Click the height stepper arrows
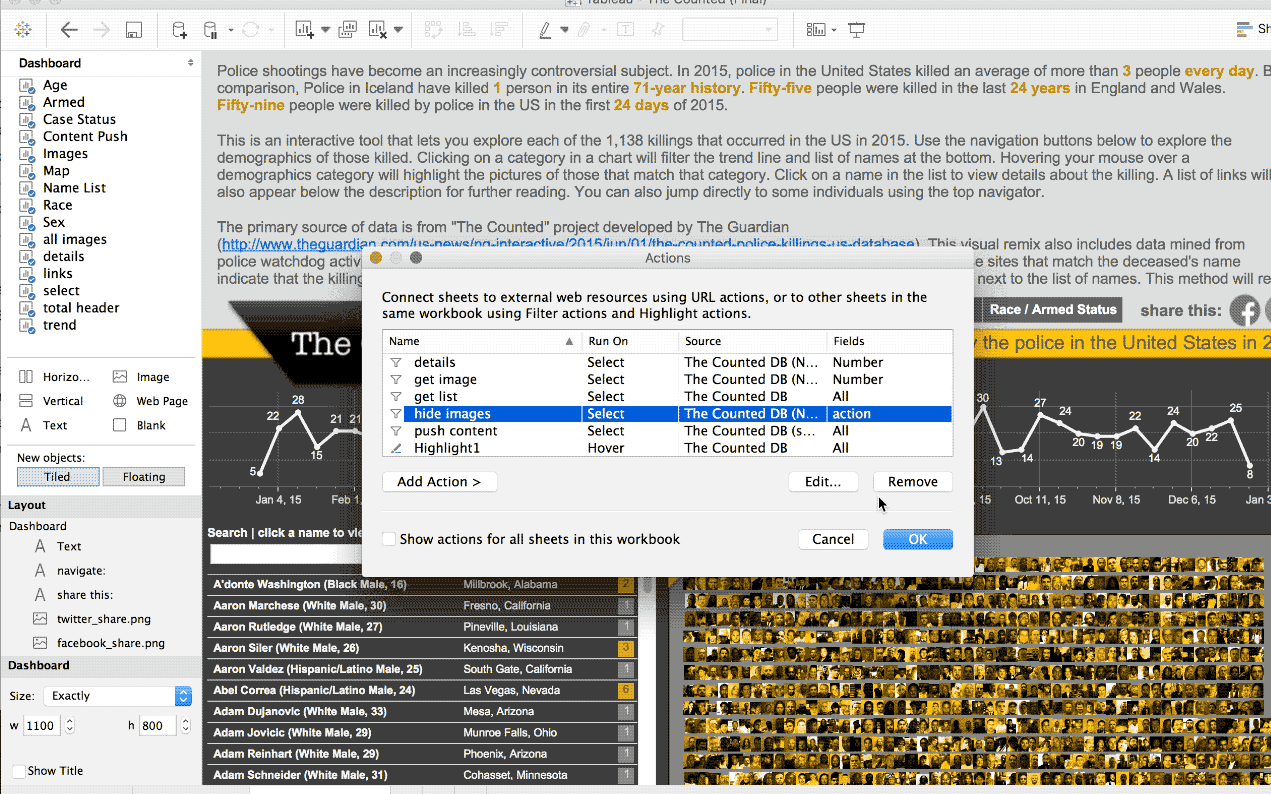Image resolution: width=1271 pixels, height=794 pixels. click(x=184, y=726)
